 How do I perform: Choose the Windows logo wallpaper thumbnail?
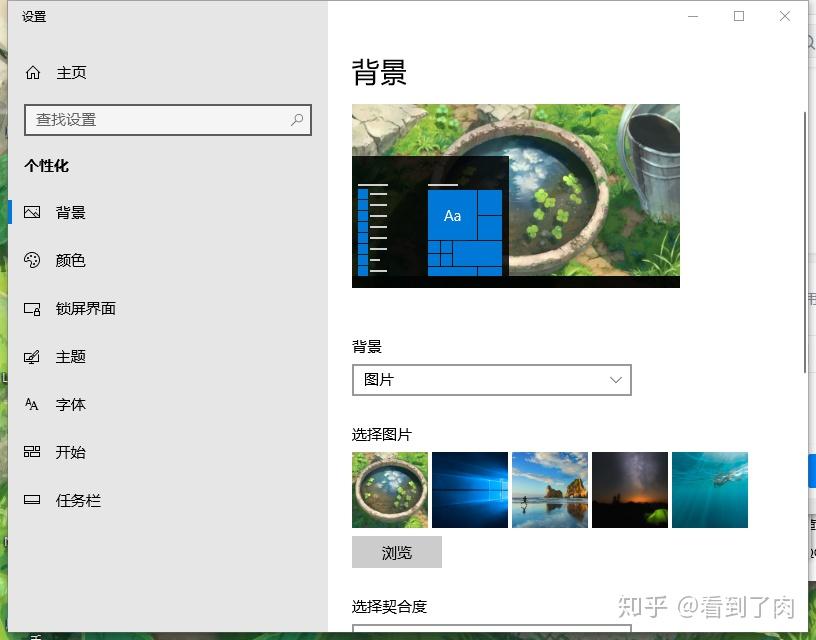point(470,489)
